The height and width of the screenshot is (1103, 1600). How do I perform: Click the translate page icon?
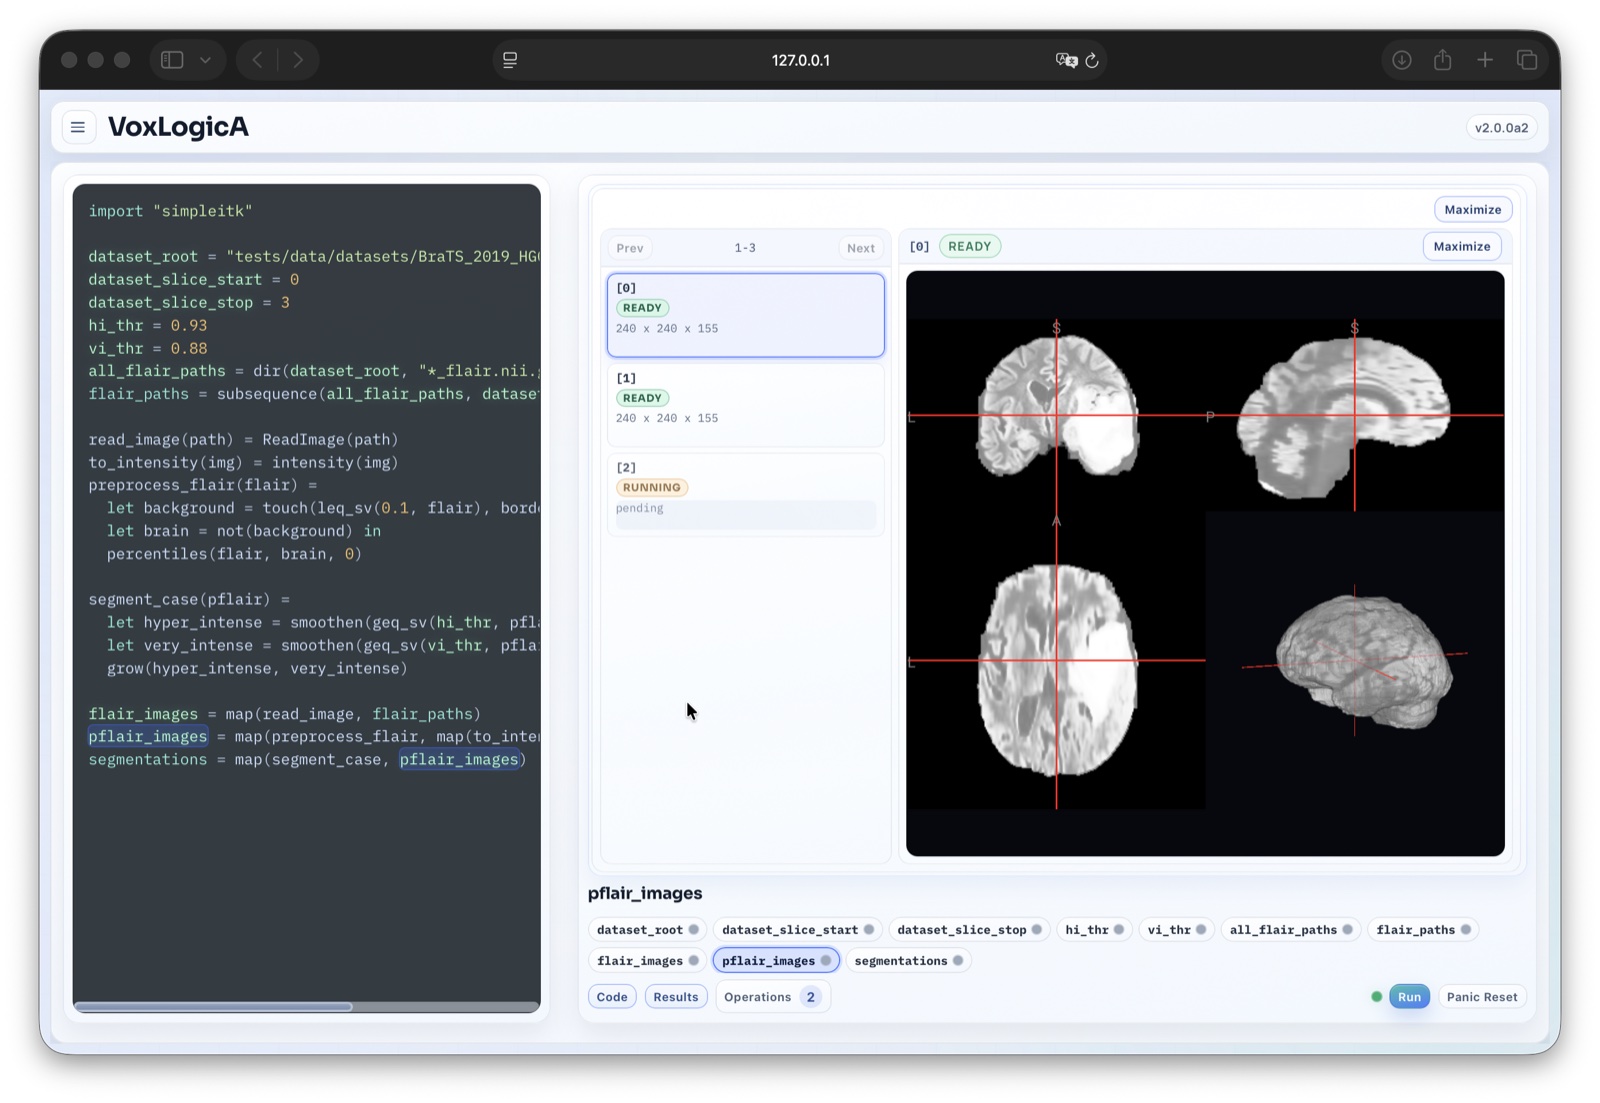[x=1066, y=60]
